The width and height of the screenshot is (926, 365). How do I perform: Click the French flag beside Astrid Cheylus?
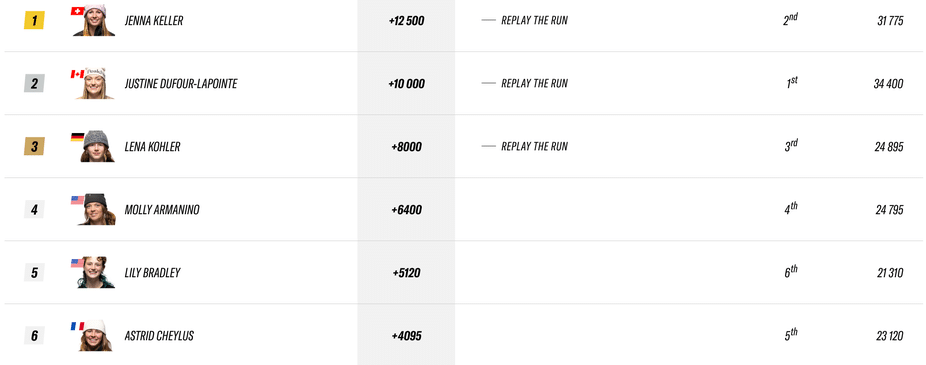[77, 326]
